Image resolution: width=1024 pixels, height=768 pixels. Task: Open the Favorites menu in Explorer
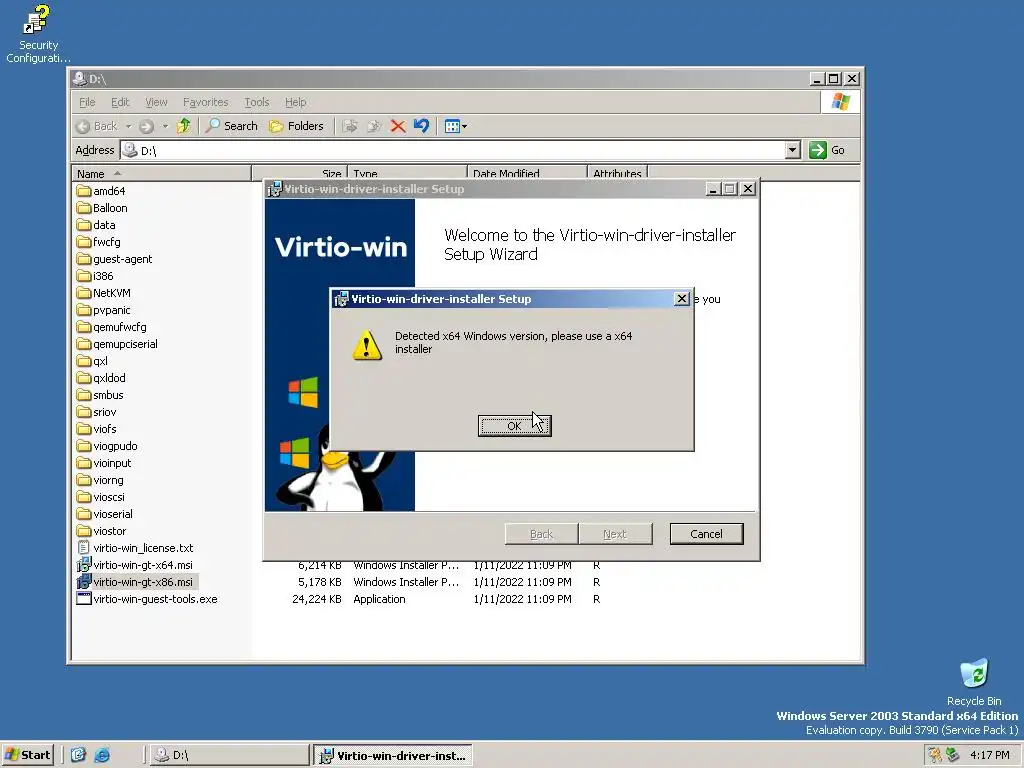[206, 102]
